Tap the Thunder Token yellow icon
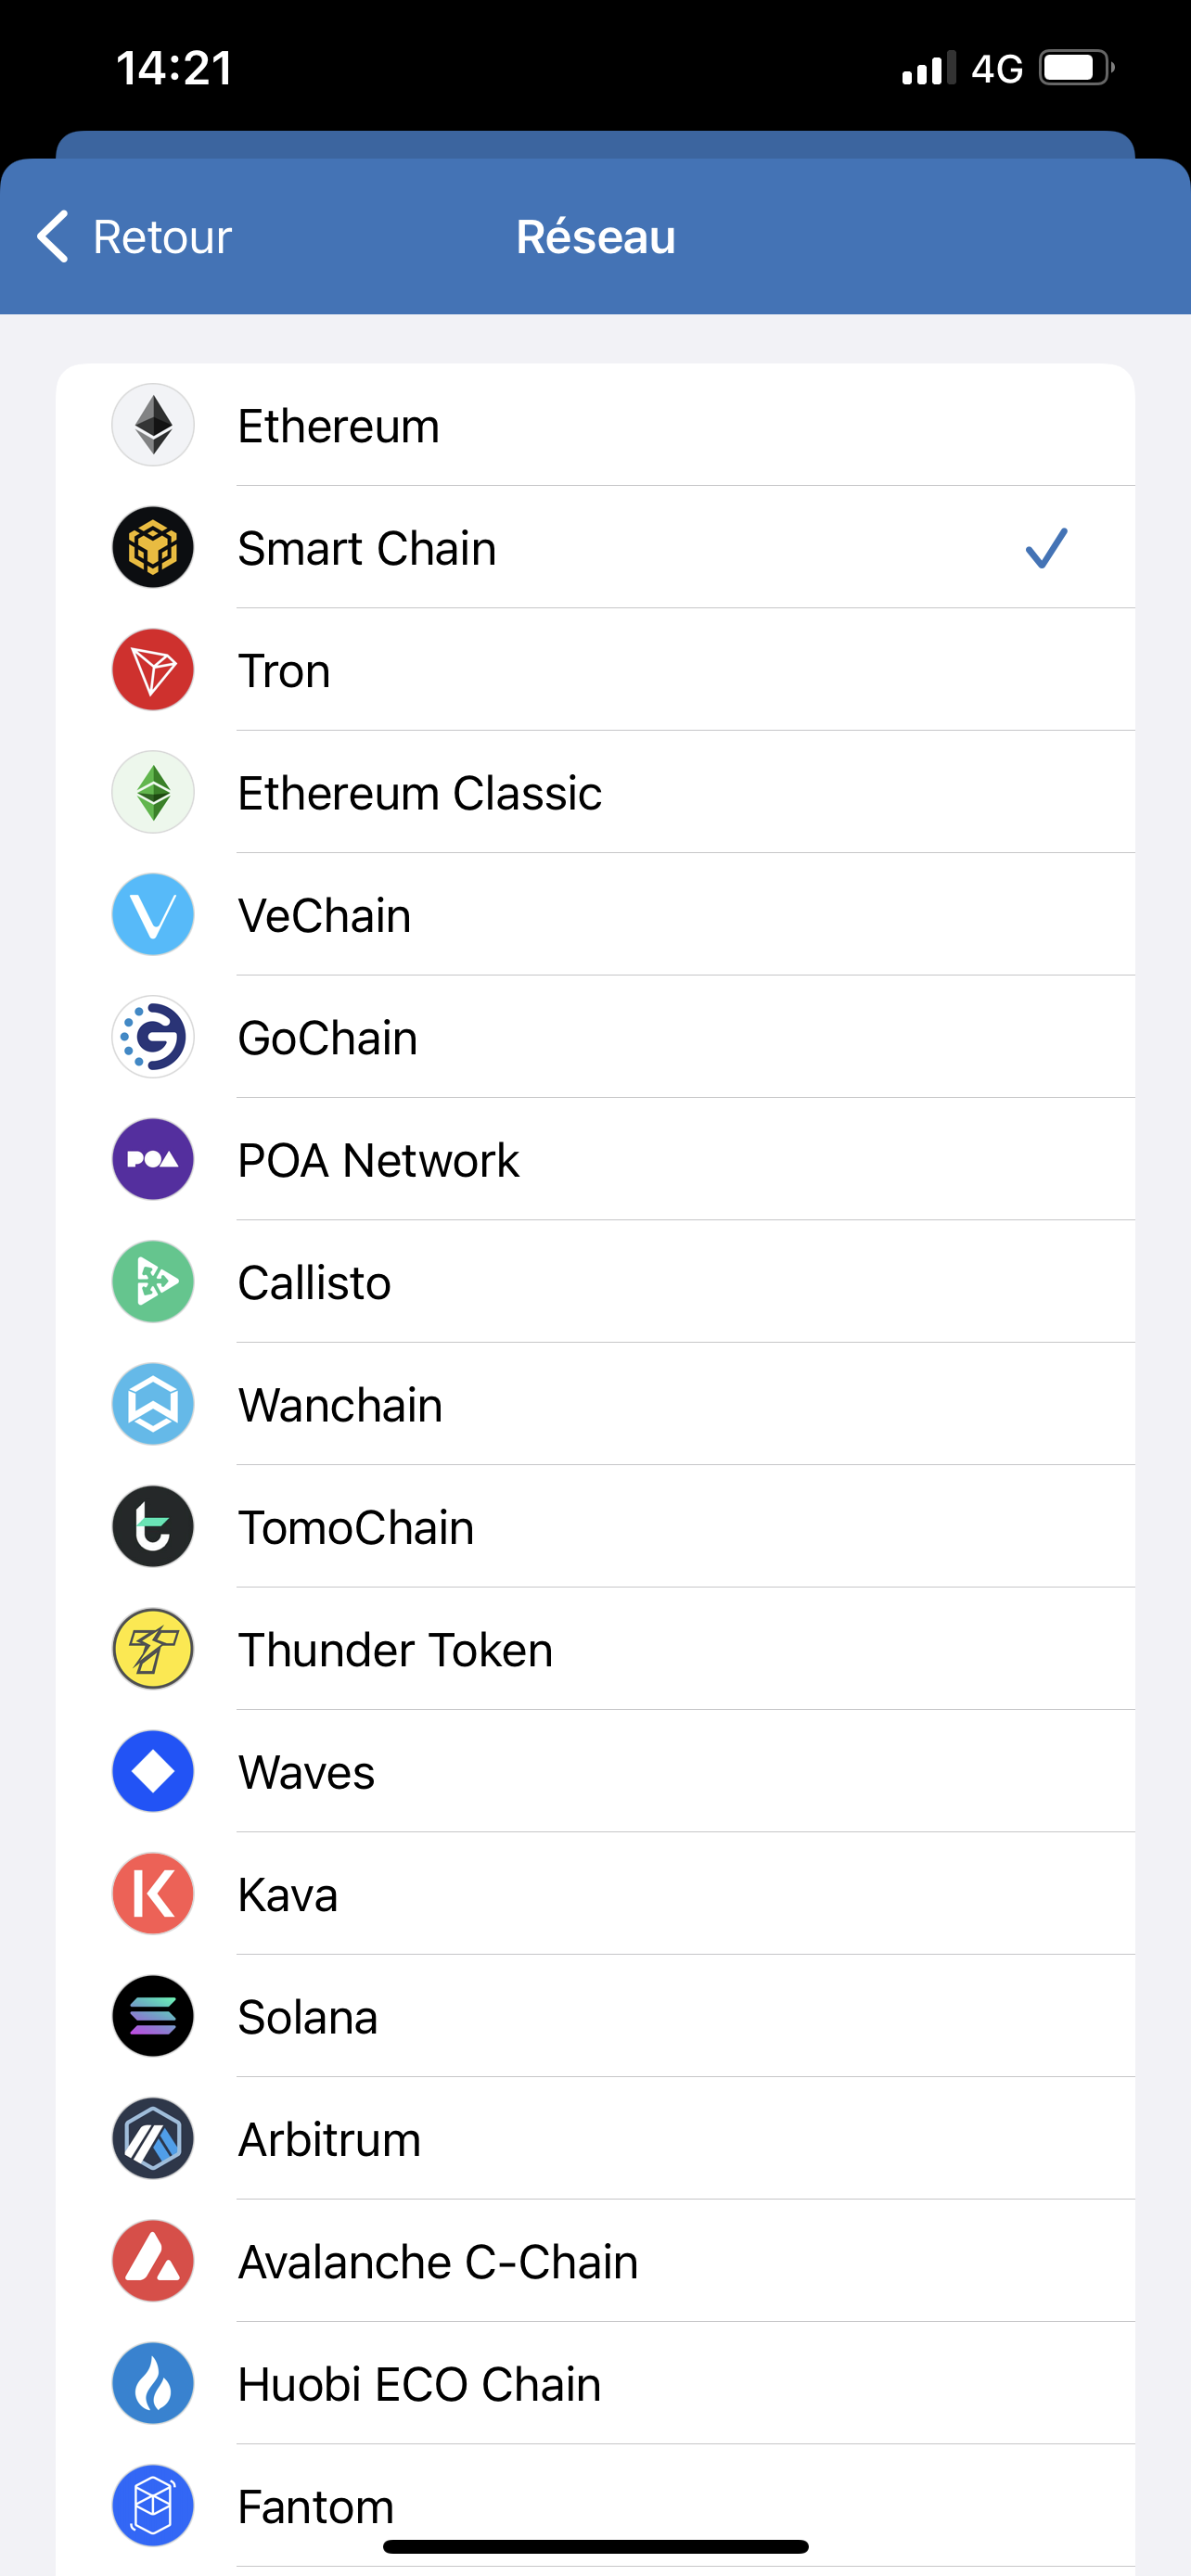The height and width of the screenshot is (2576, 1191). (x=153, y=1649)
